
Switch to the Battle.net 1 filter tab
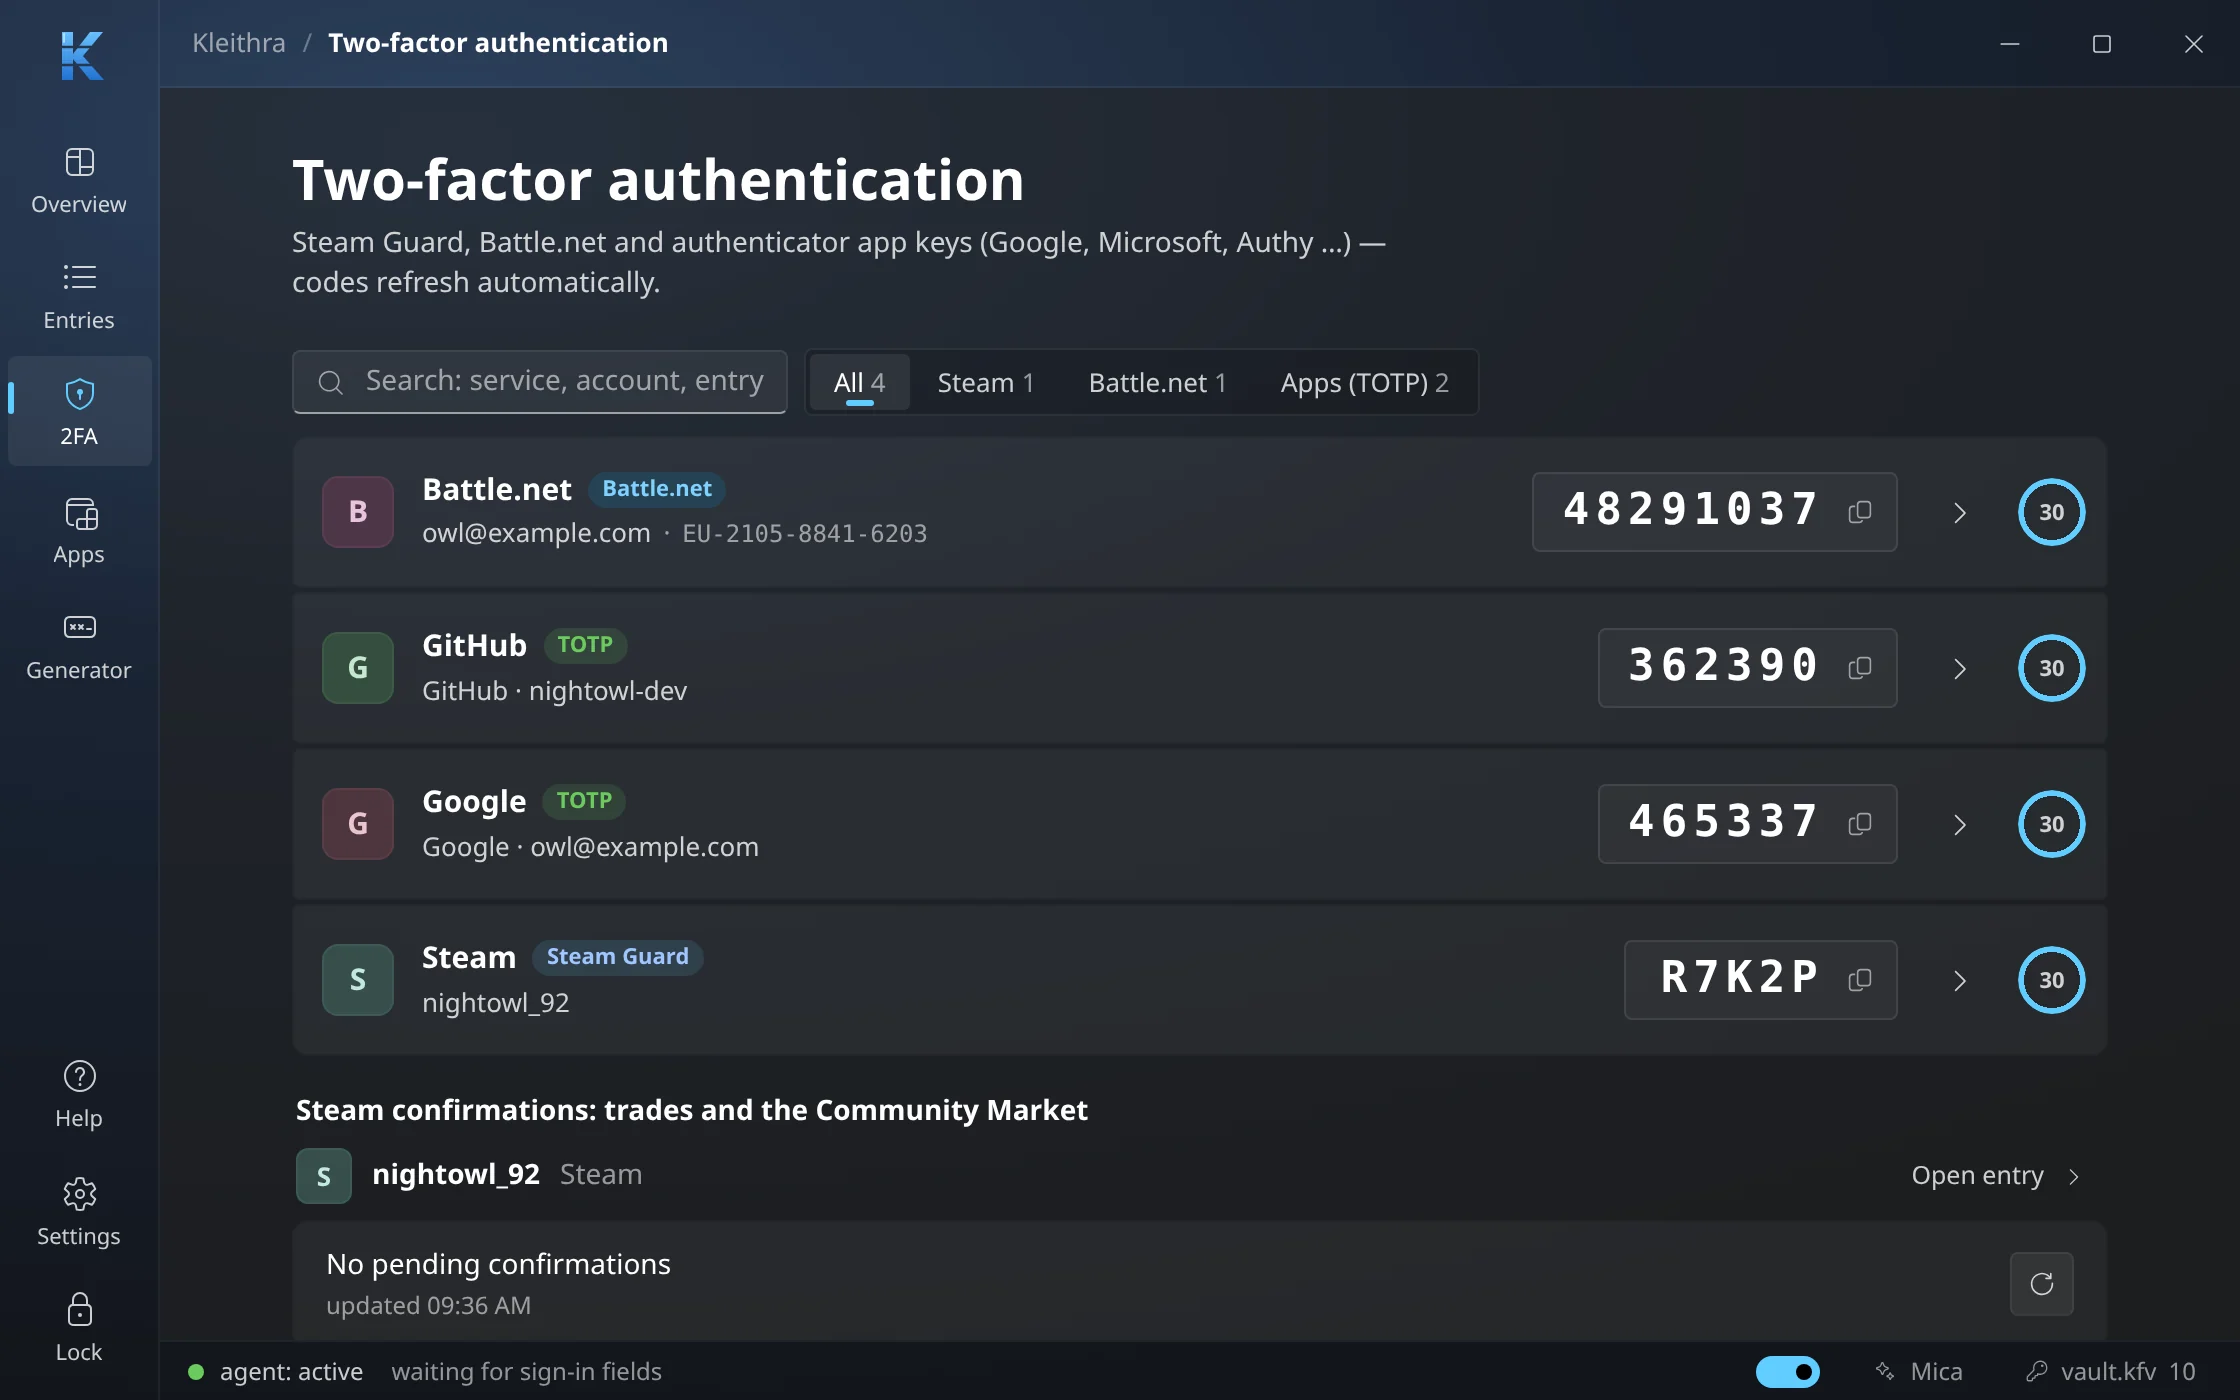coord(1157,382)
